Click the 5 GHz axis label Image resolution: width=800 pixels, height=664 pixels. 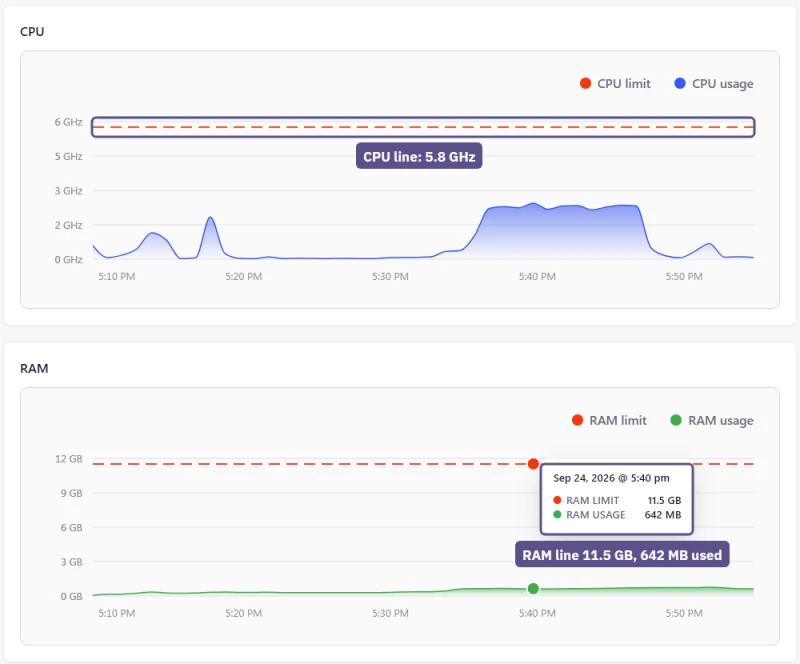tap(68, 156)
